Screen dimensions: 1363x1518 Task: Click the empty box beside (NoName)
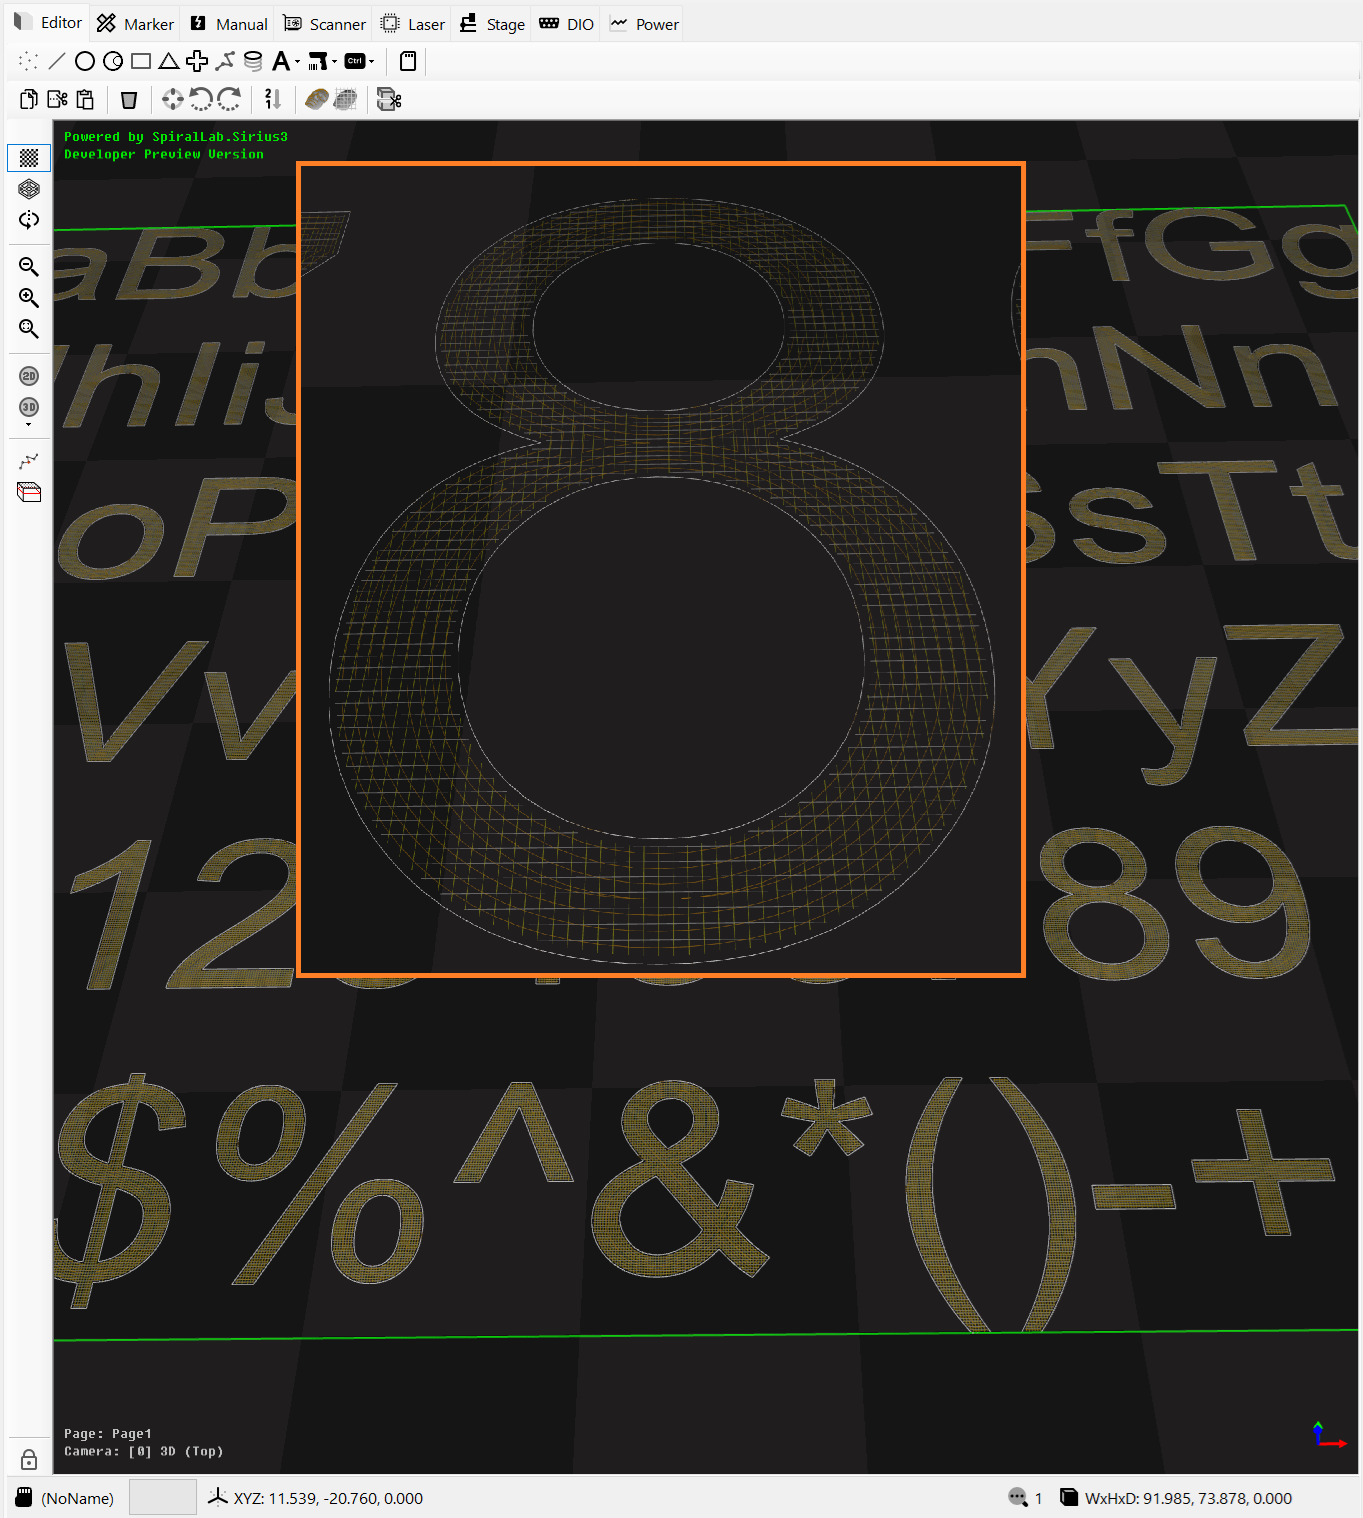pos(163,1497)
